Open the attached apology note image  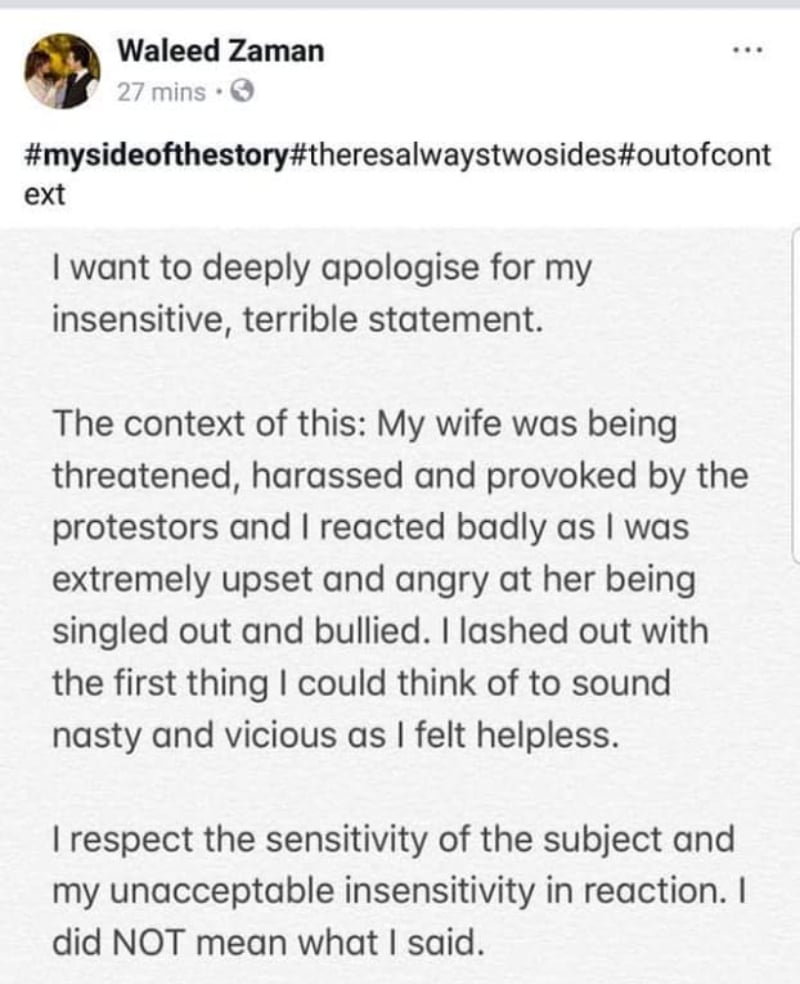(400, 606)
